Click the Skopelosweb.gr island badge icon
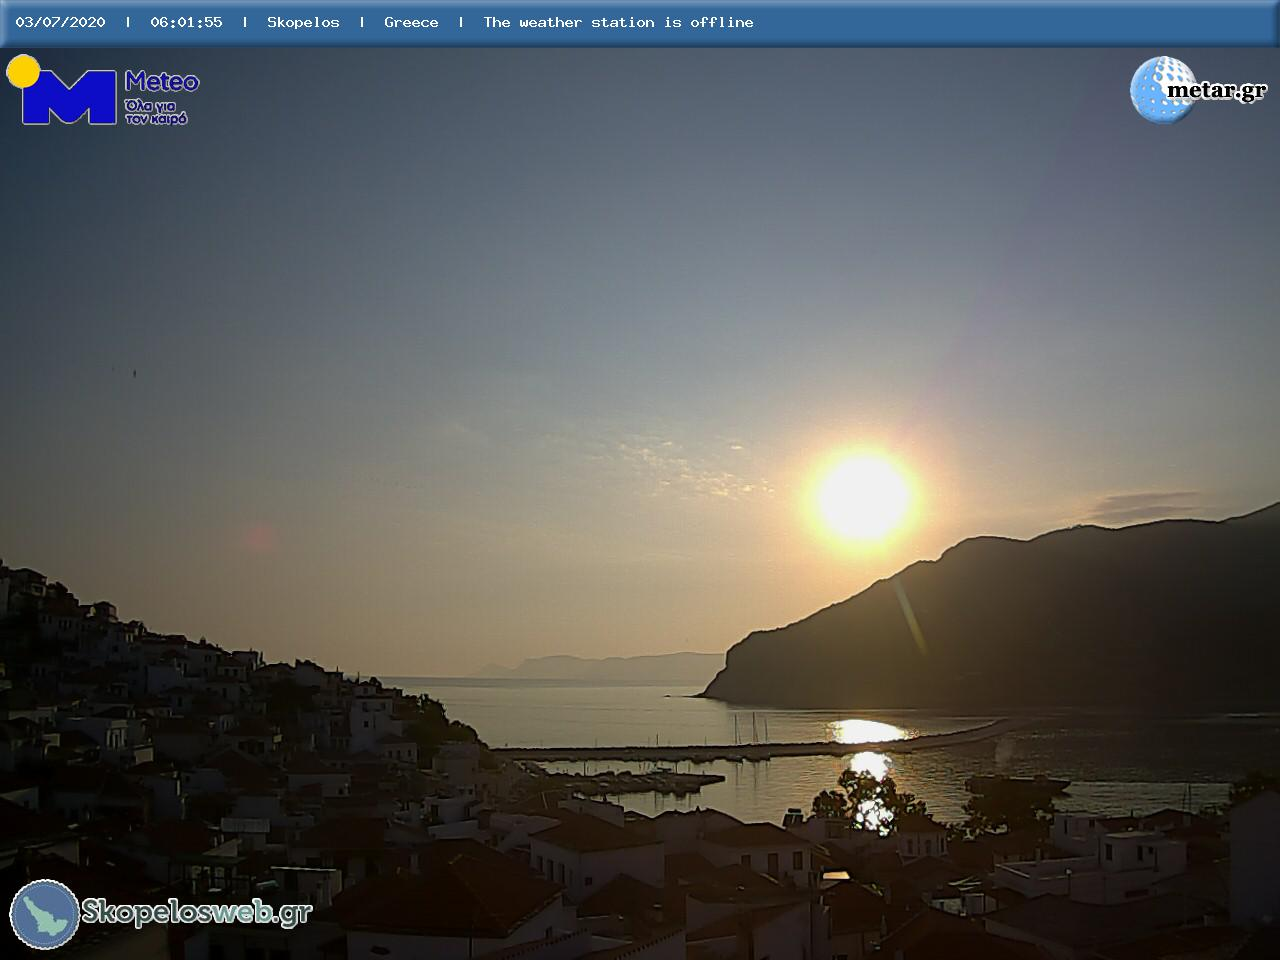Image resolution: width=1280 pixels, height=960 pixels. coord(45,914)
